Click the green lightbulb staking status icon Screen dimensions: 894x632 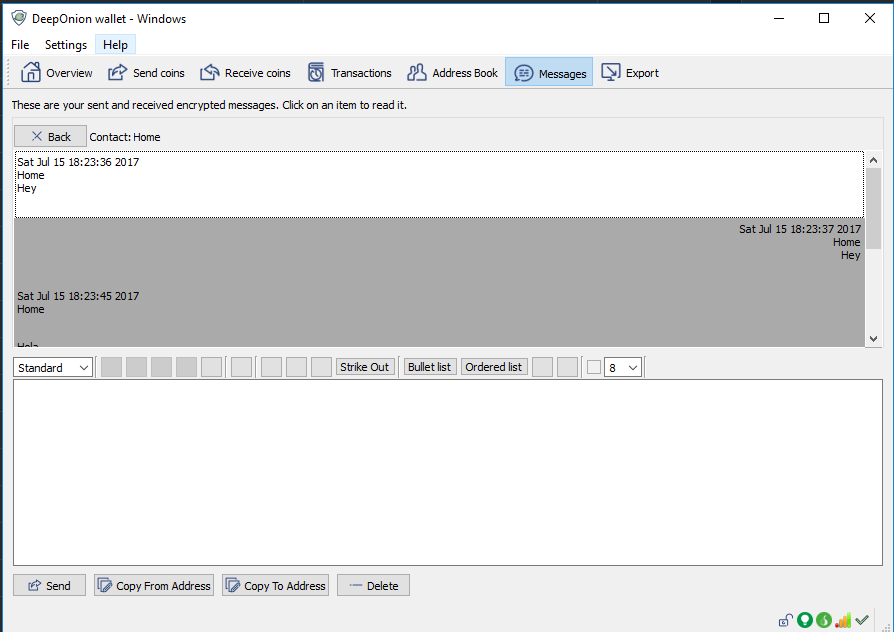click(x=804, y=620)
